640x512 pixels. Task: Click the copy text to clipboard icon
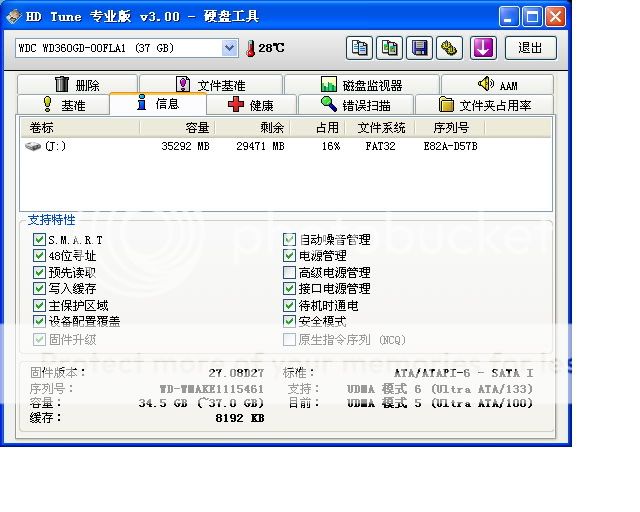[x=360, y=48]
